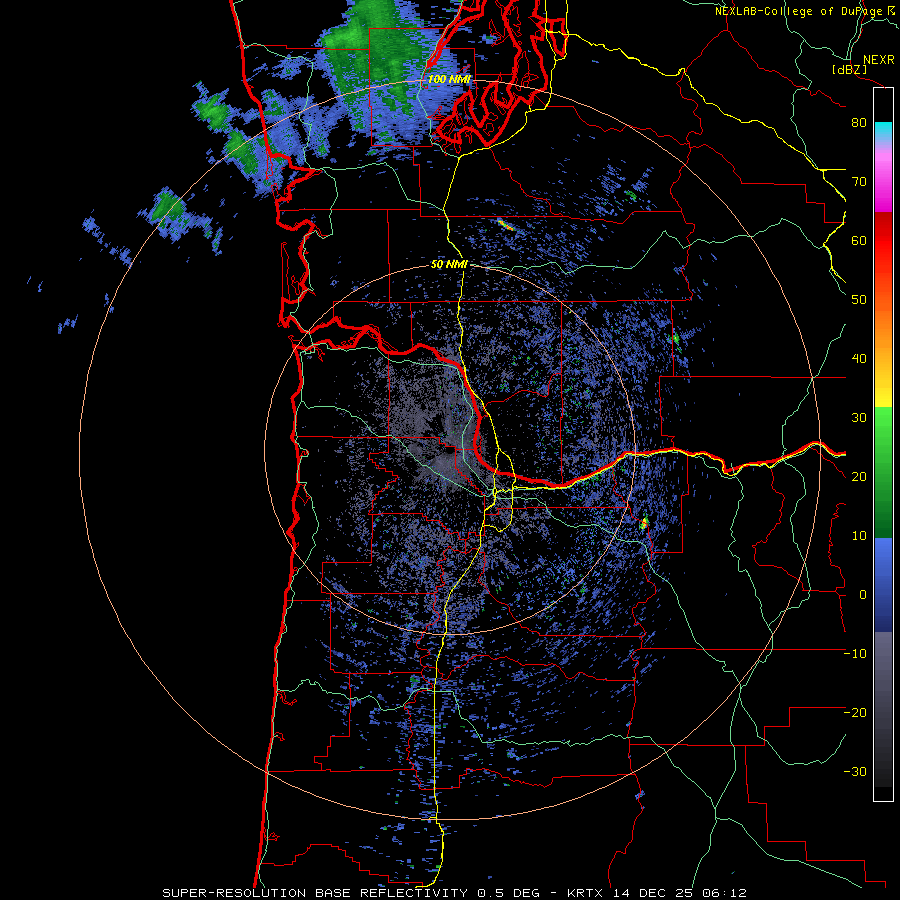
Task: Click the bright green segment of color bar
Action: tap(883, 428)
